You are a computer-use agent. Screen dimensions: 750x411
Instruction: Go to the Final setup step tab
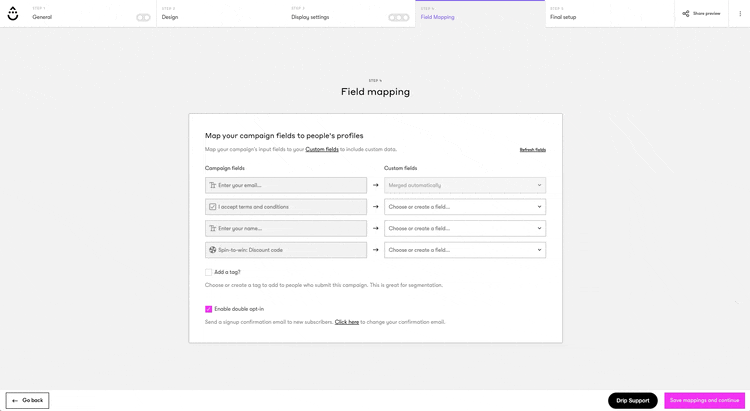pyautogui.click(x=610, y=13)
